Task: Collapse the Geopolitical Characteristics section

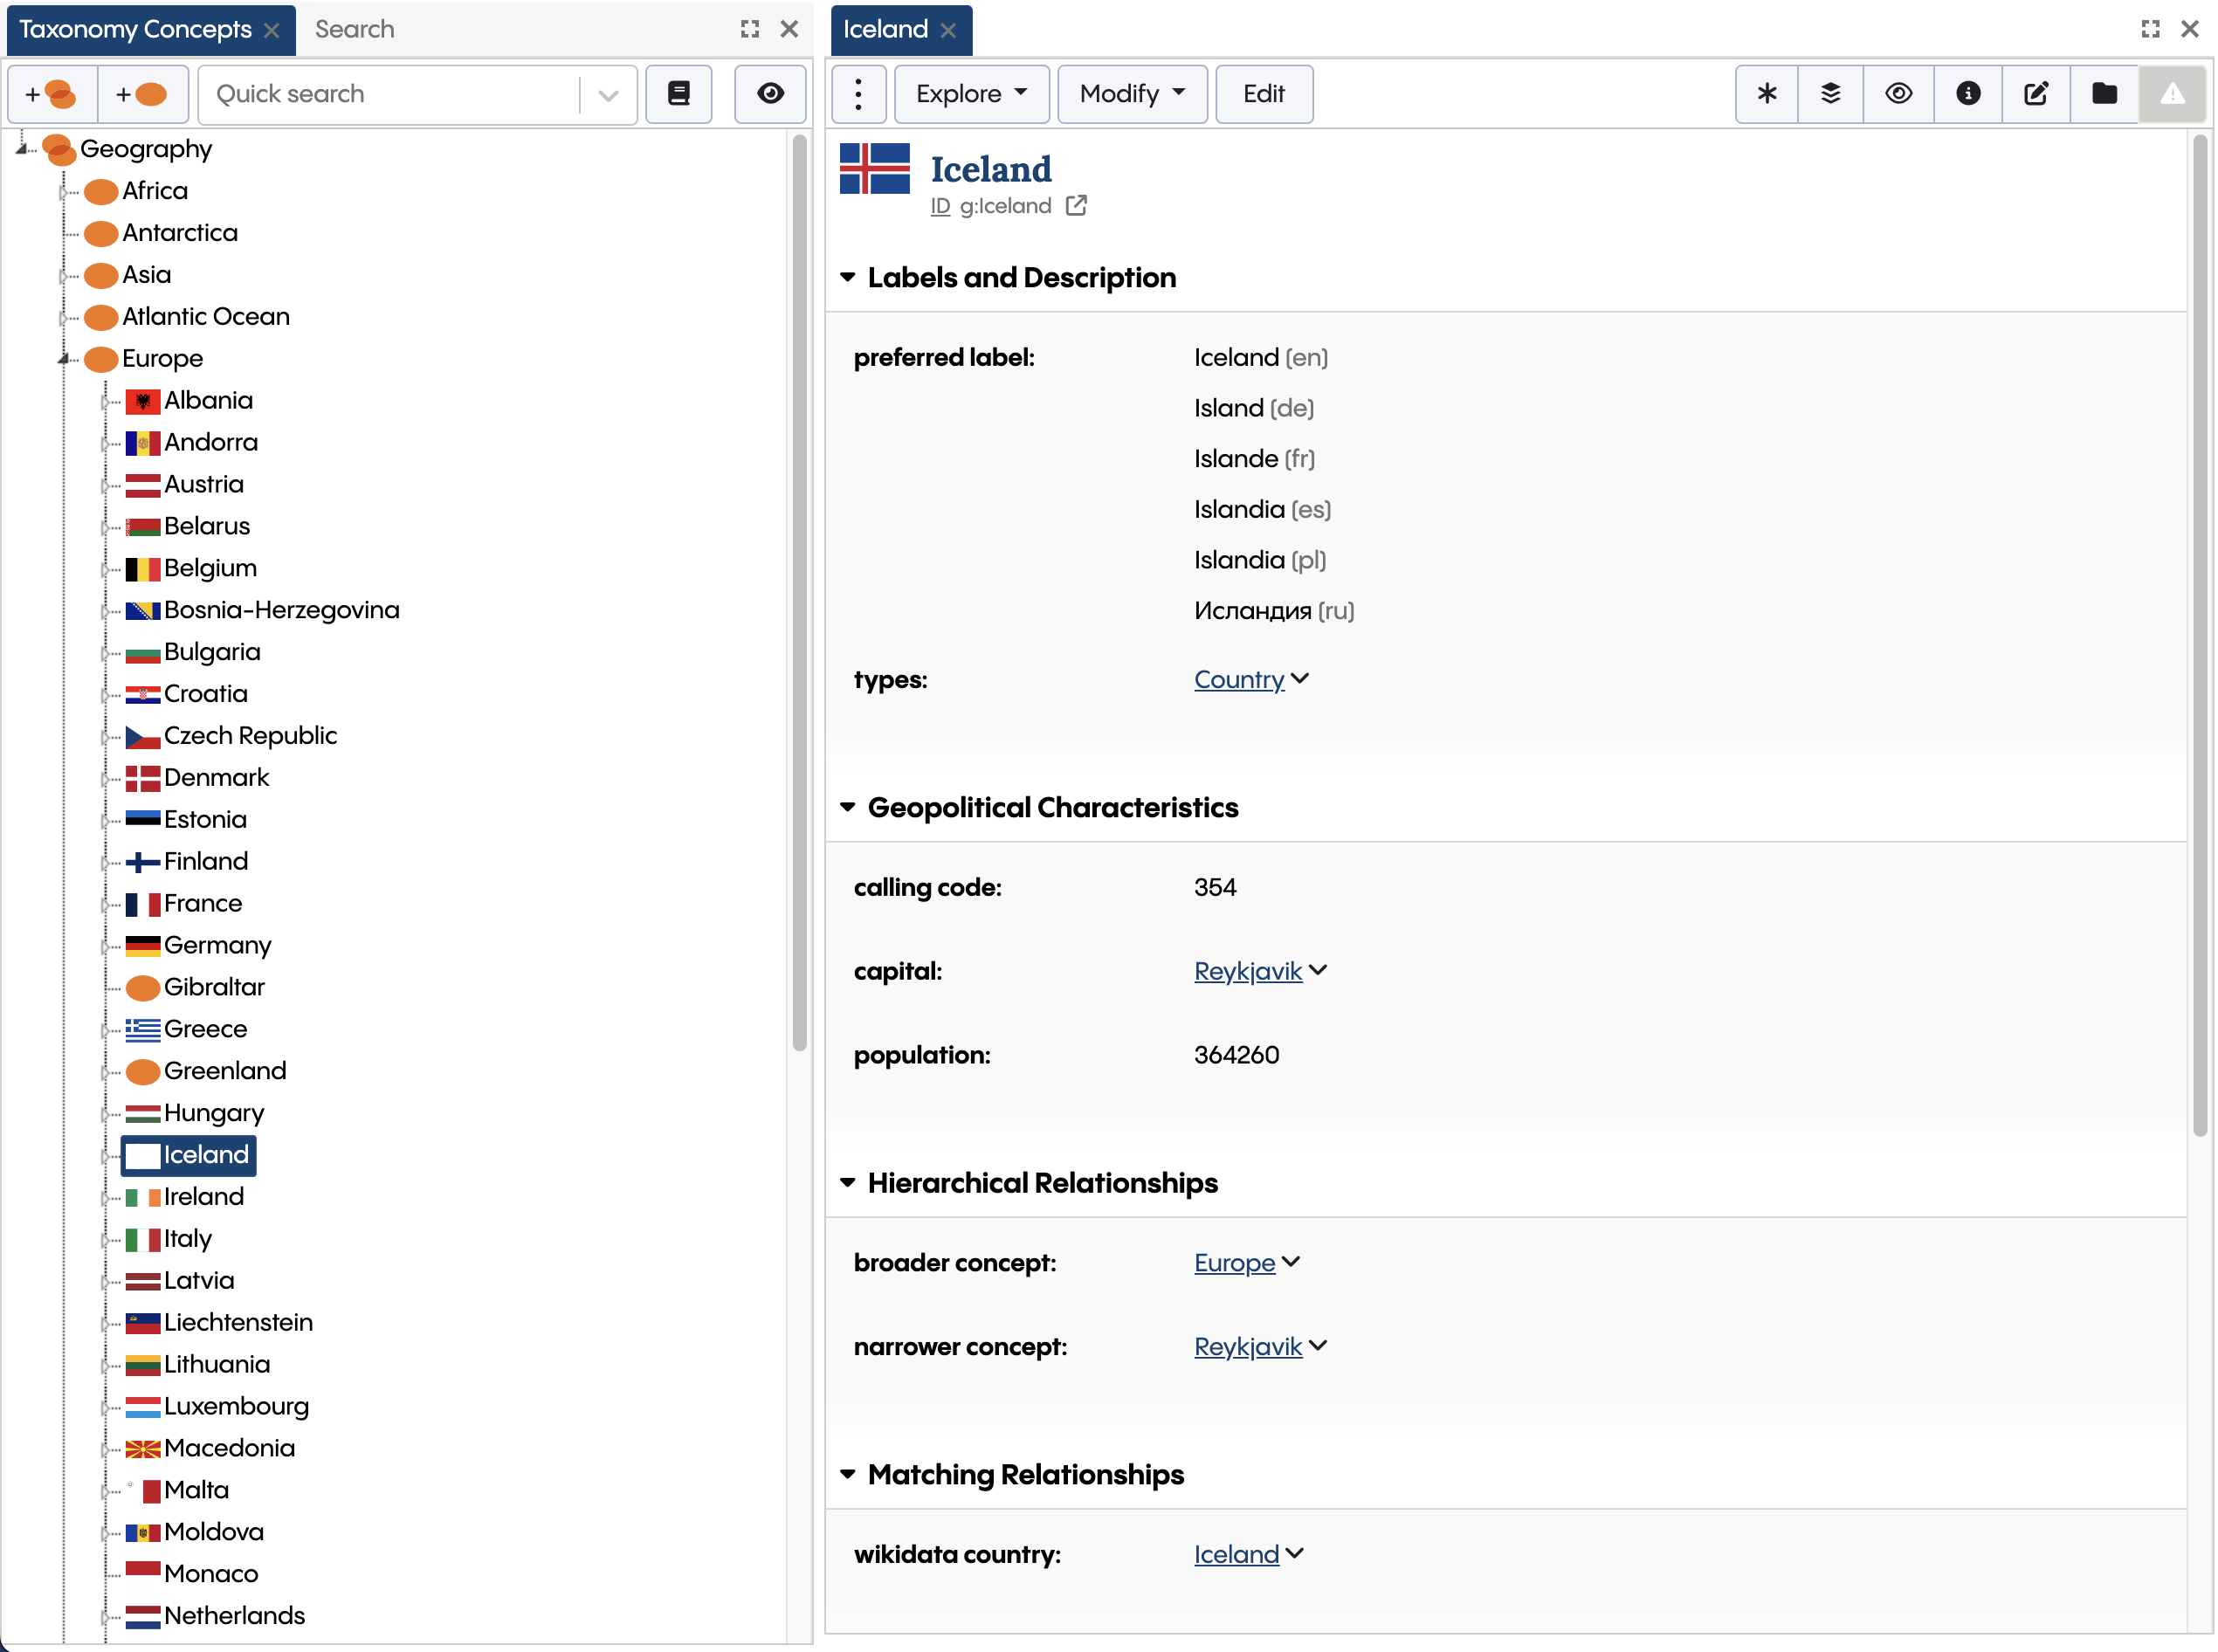Action: point(849,807)
